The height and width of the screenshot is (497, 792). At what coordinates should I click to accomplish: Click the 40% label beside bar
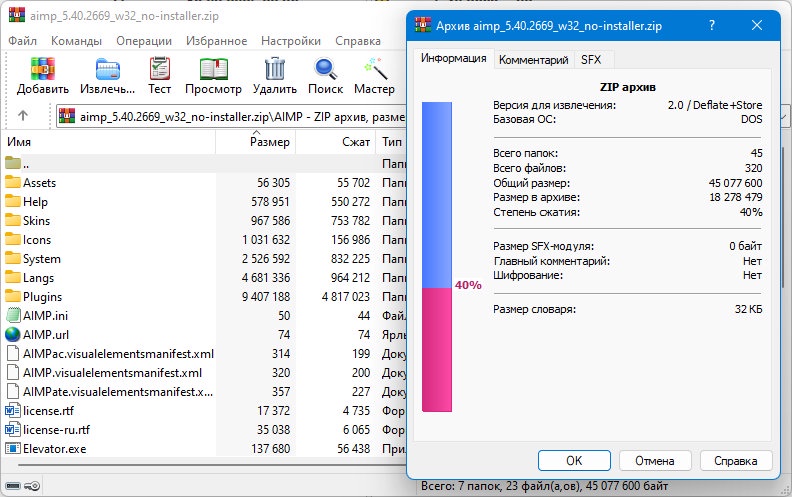(x=468, y=285)
